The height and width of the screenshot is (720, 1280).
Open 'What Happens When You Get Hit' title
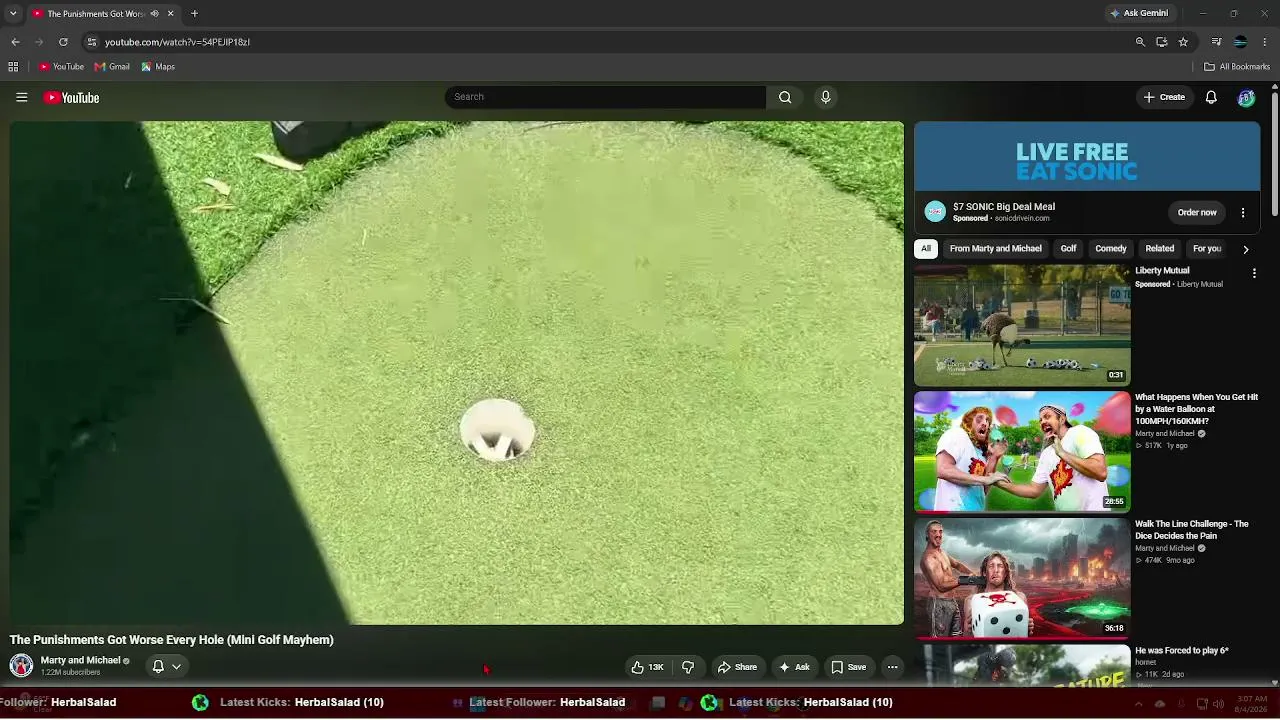(x=1197, y=409)
